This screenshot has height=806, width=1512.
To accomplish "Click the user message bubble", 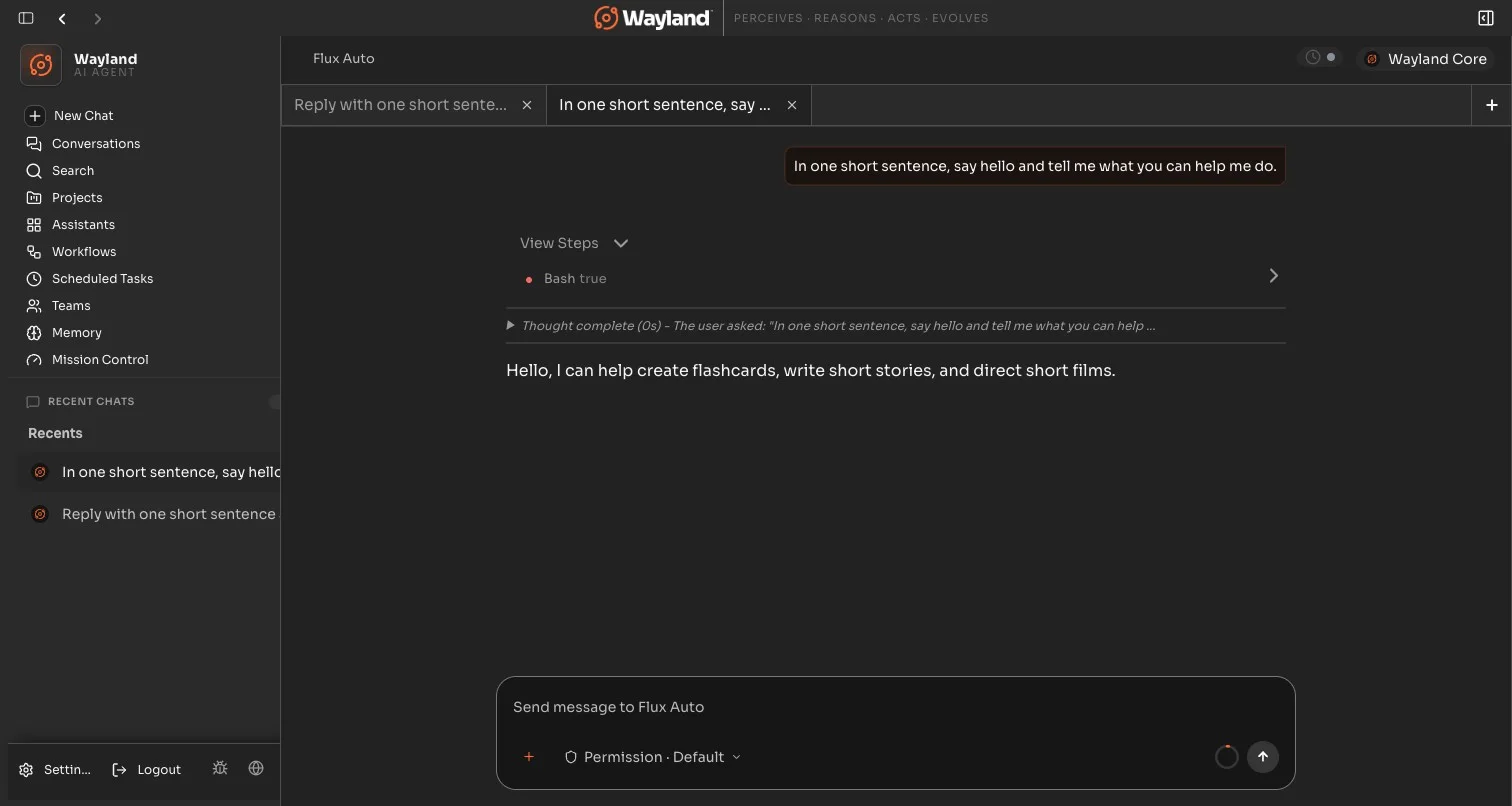I will [1035, 166].
